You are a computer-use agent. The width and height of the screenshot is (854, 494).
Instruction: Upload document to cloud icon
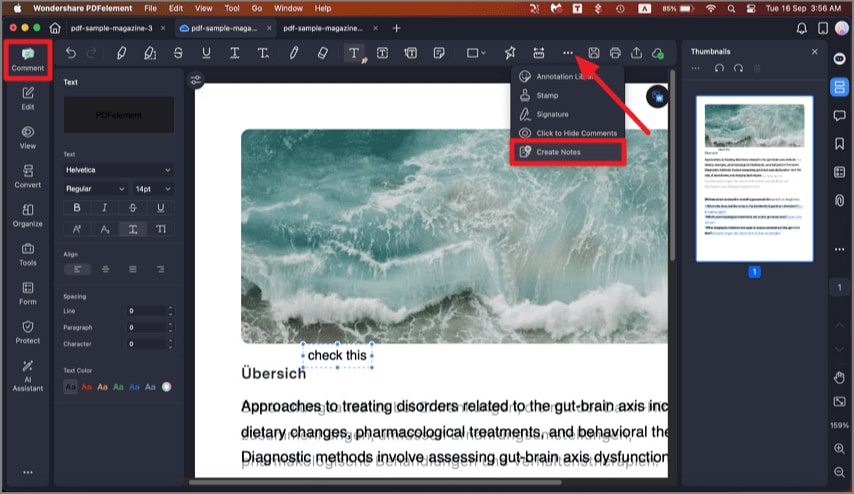click(658, 53)
